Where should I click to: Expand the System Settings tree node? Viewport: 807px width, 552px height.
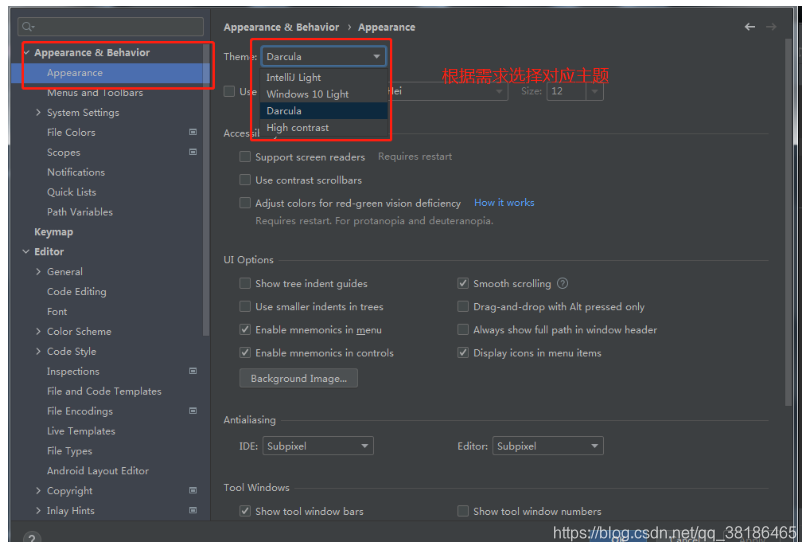pyautogui.click(x=38, y=112)
